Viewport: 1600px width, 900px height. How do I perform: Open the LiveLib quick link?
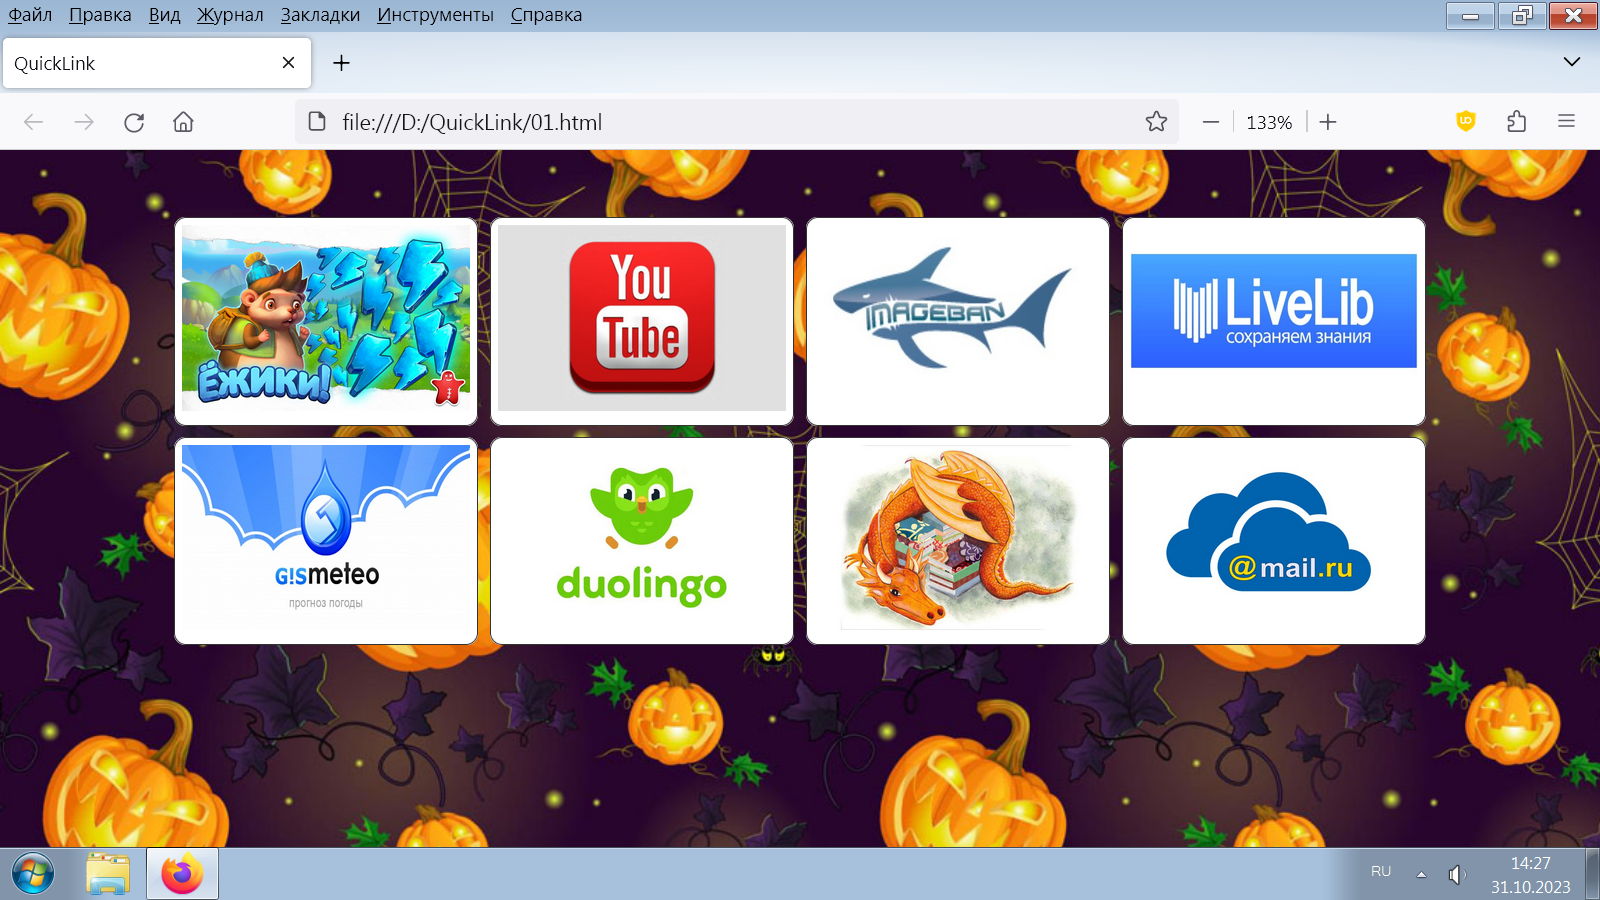1273,321
